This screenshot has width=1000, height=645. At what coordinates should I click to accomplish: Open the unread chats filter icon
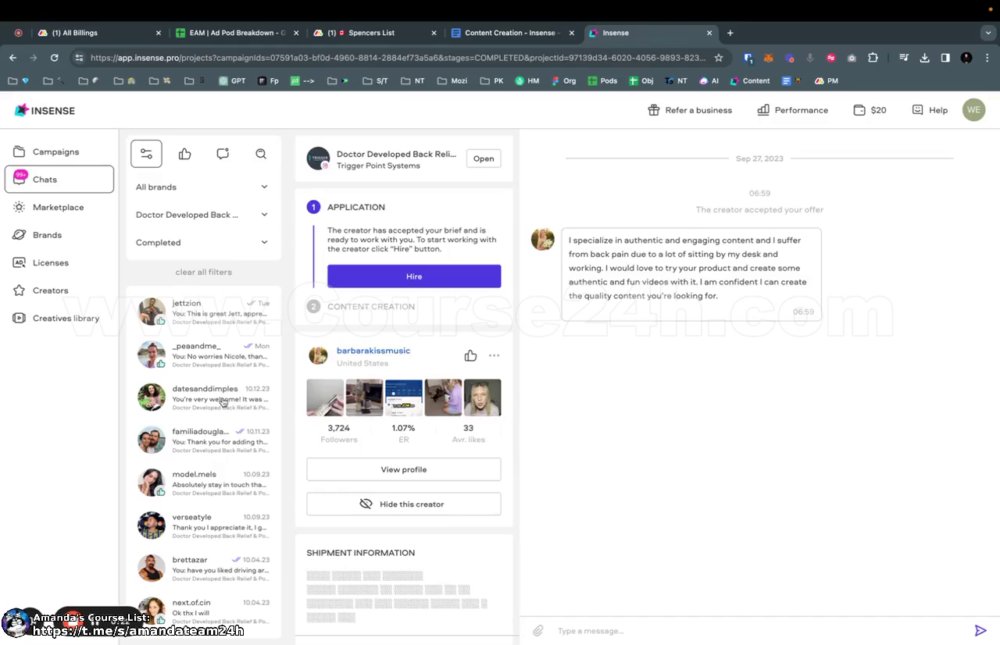click(x=223, y=154)
